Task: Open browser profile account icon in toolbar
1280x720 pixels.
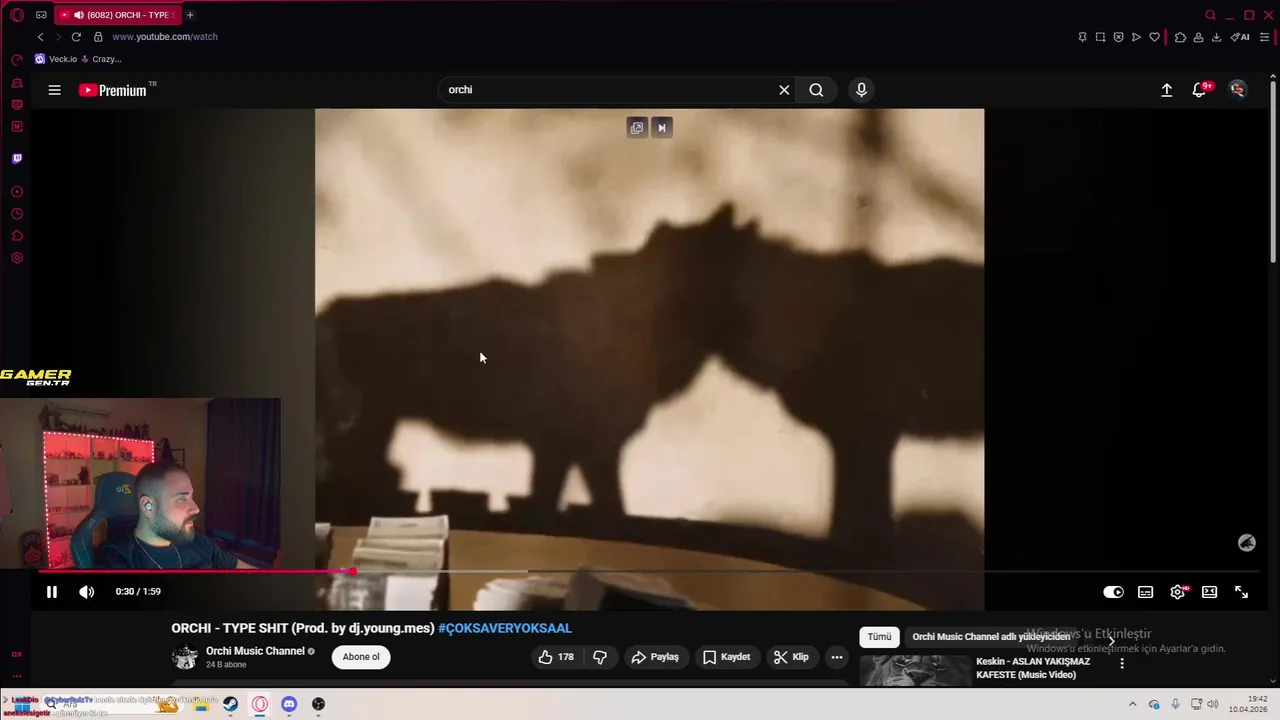Action: pos(1198,37)
